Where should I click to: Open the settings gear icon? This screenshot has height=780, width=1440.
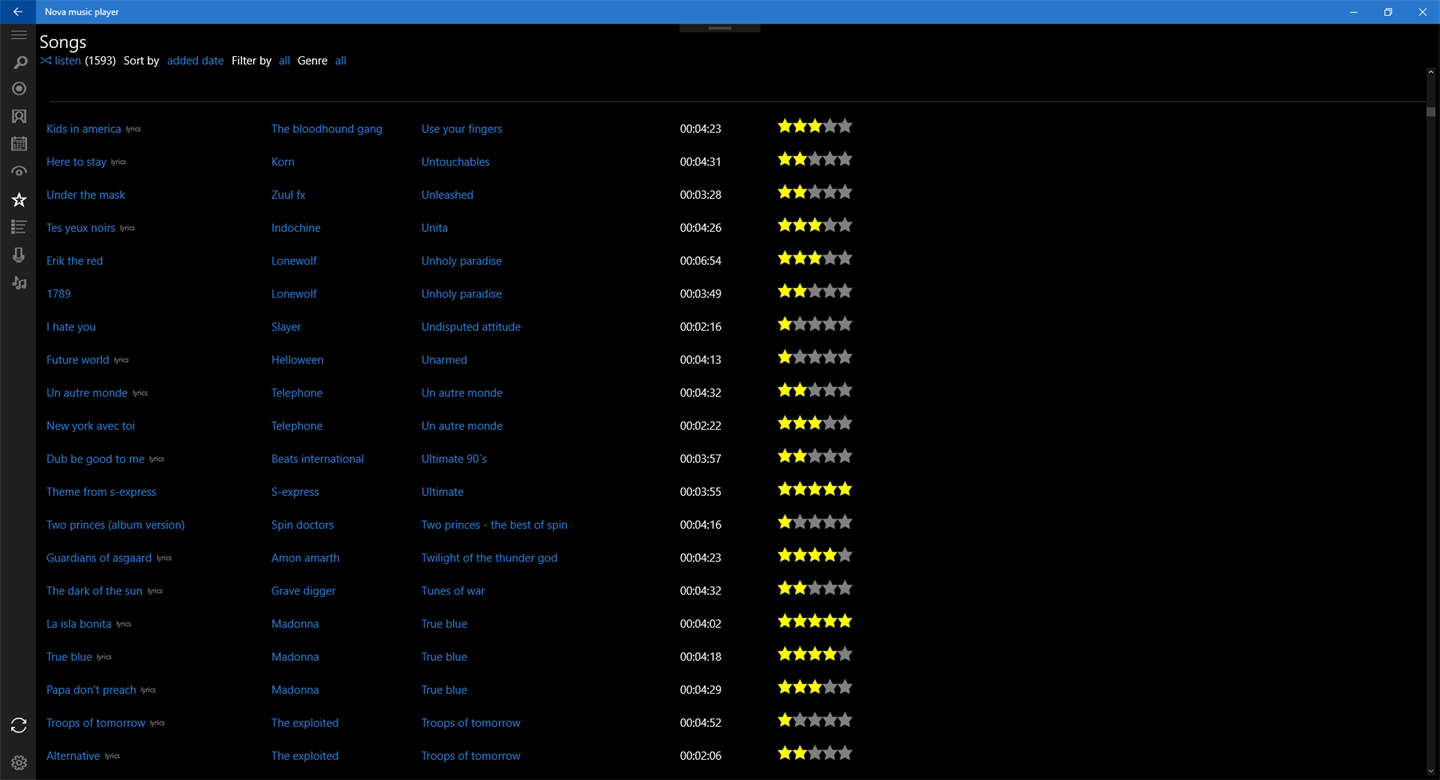click(18, 763)
